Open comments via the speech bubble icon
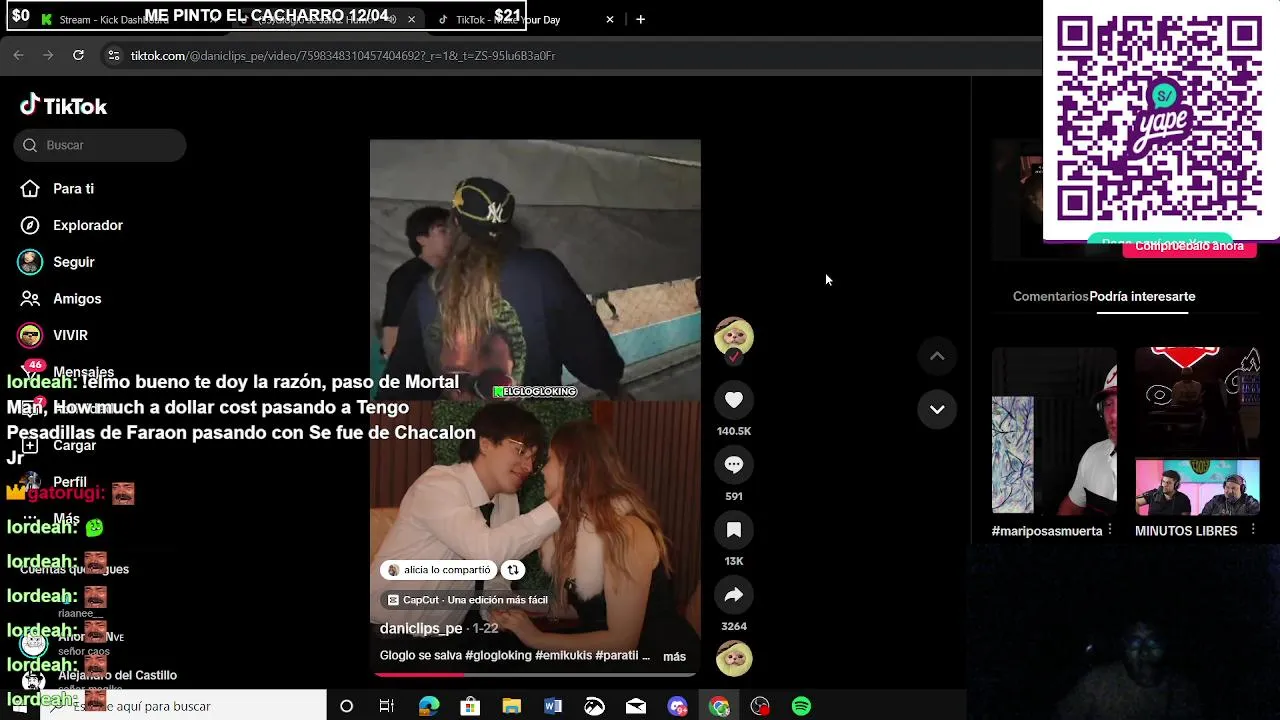 pos(733,465)
